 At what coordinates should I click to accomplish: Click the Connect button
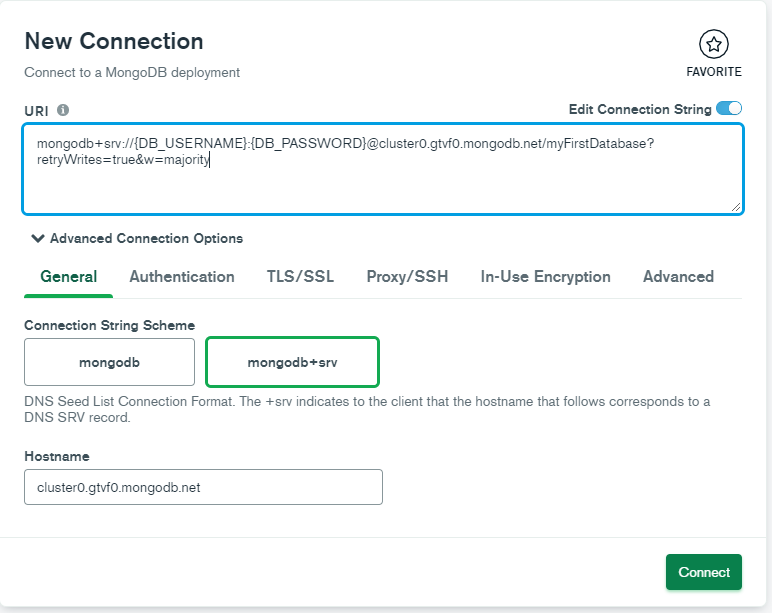pos(704,572)
